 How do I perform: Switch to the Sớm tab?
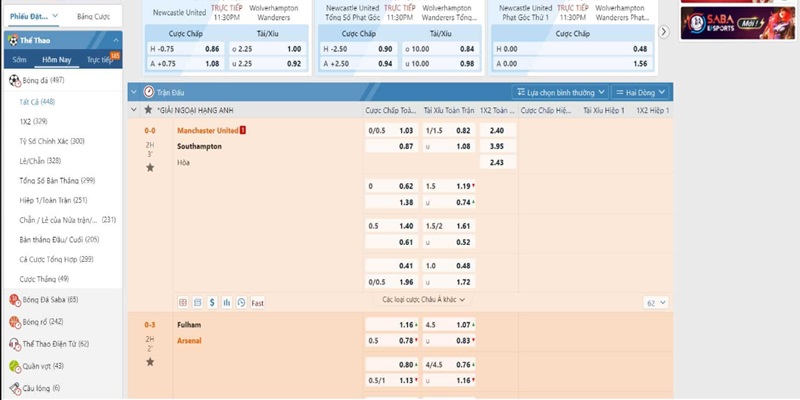coord(19,60)
